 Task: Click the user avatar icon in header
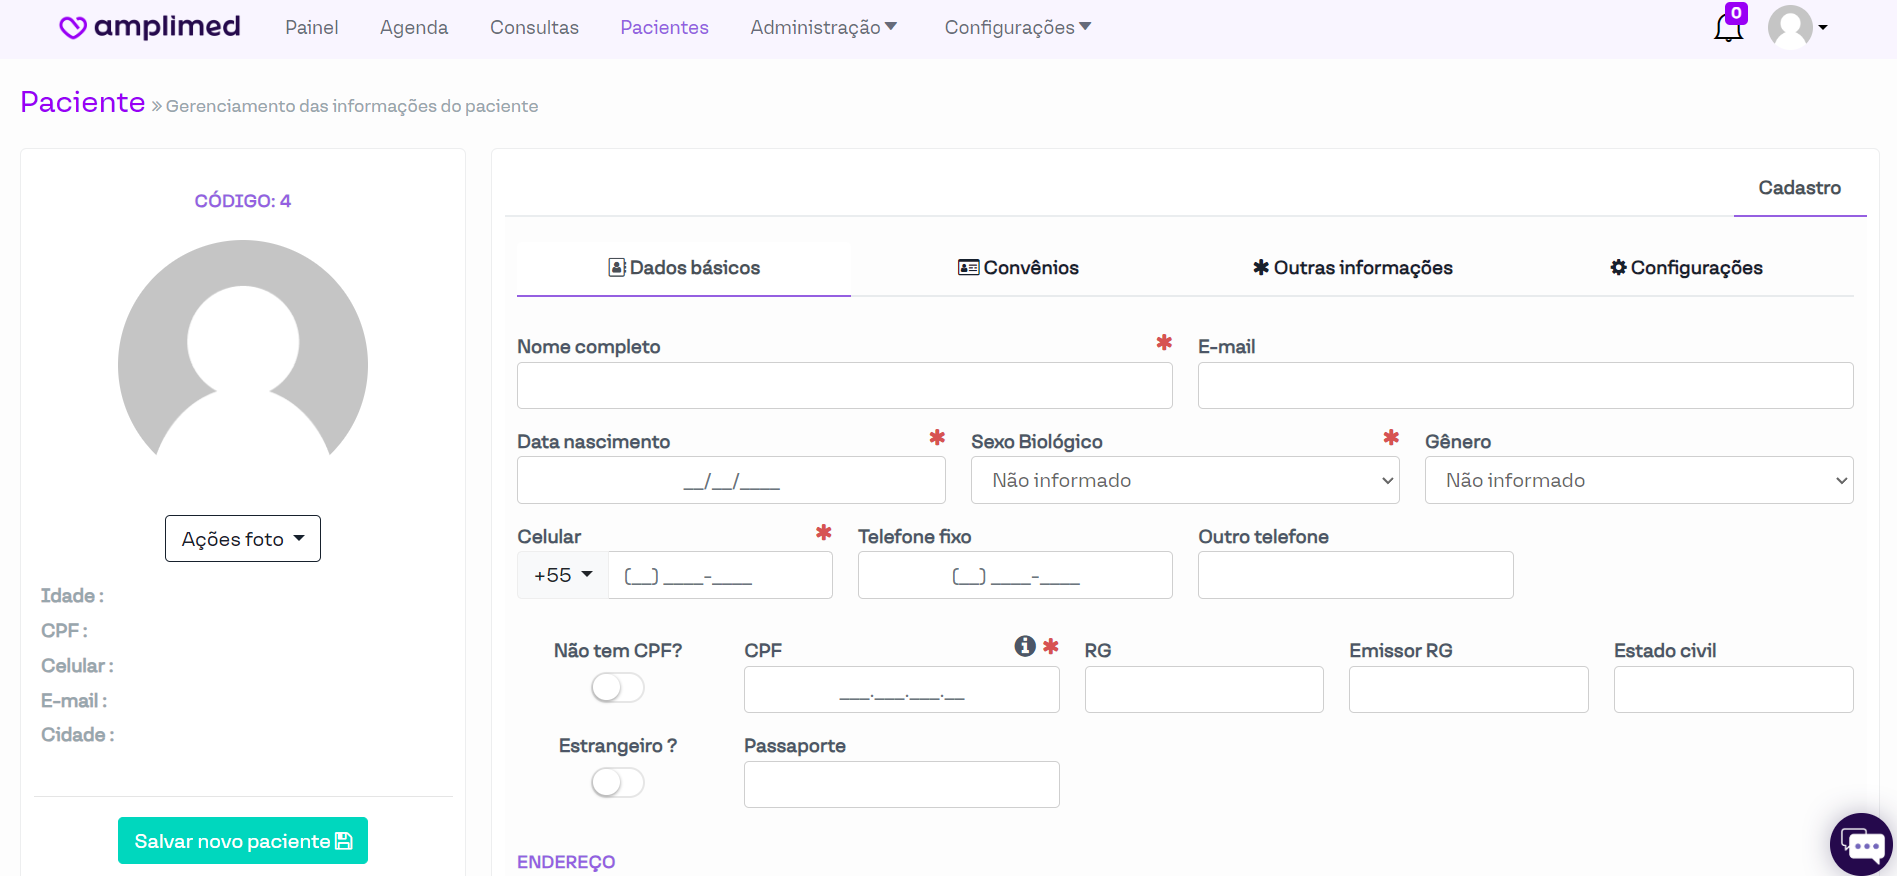coord(1790,27)
